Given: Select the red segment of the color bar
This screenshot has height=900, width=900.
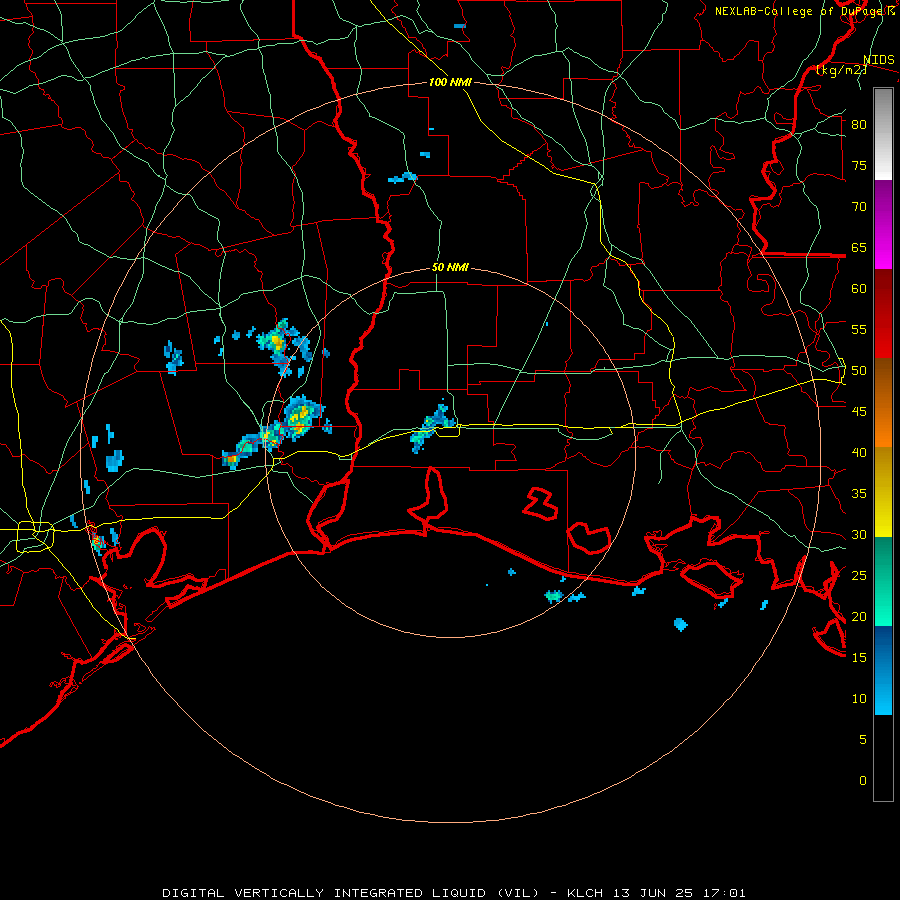Looking at the screenshot, I should click(x=883, y=314).
